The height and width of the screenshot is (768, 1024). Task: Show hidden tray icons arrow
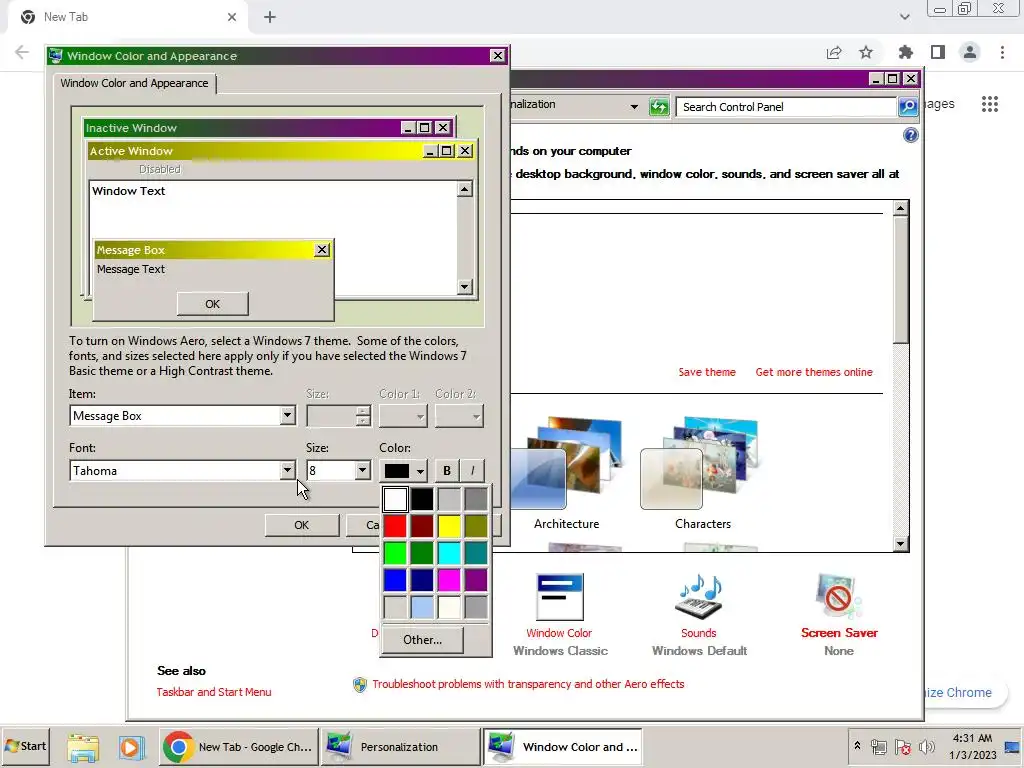pyautogui.click(x=857, y=745)
